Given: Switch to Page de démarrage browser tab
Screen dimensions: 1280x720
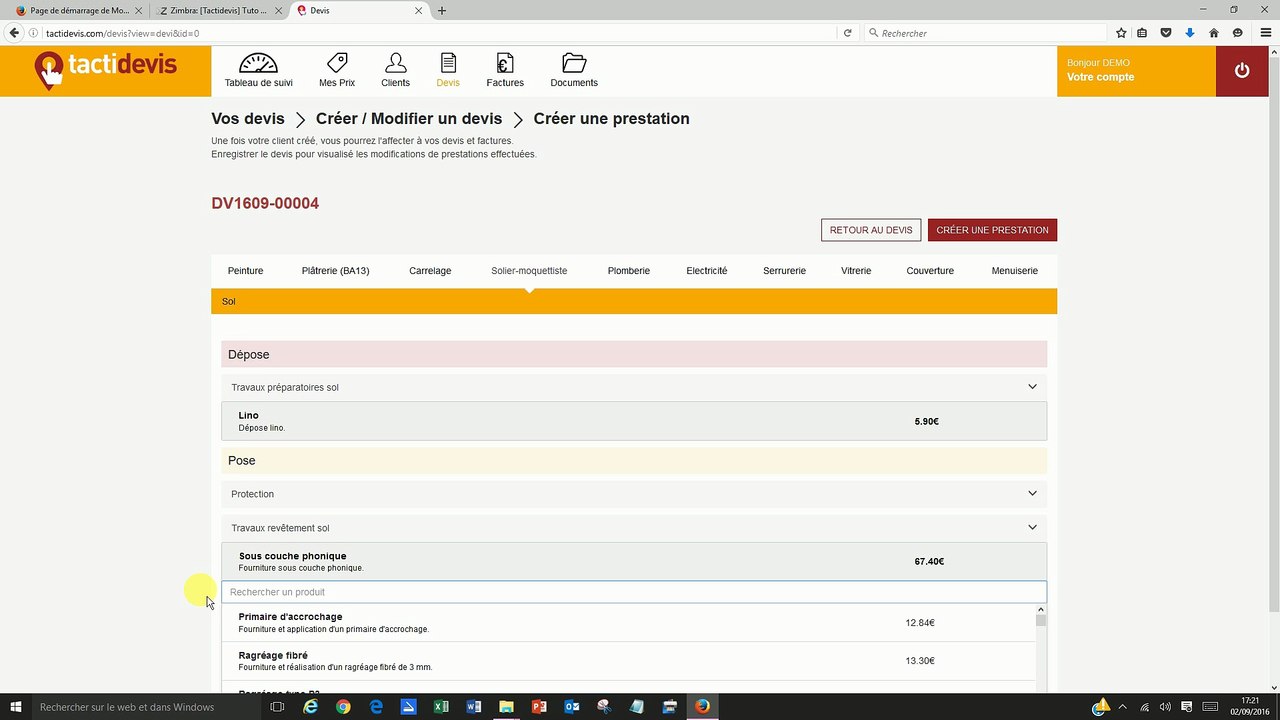Looking at the screenshot, I should point(78,11).
